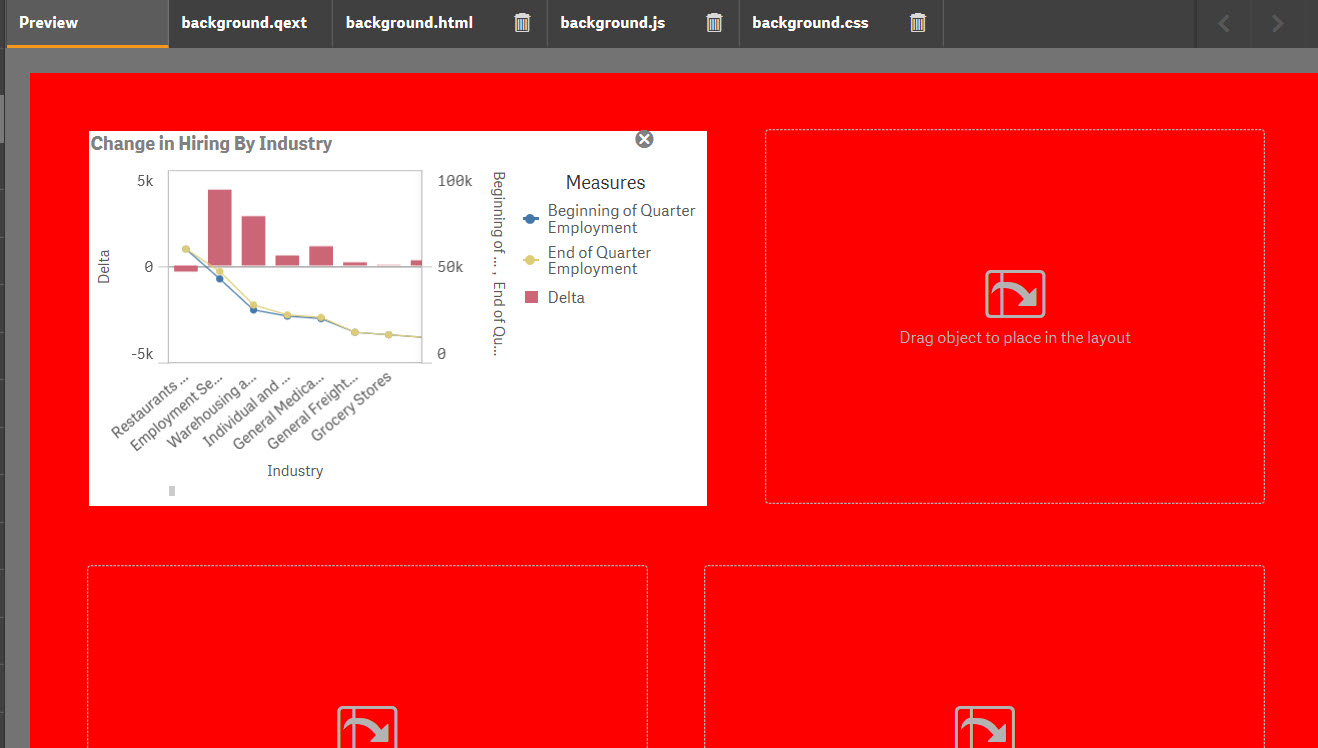Screen dimensions: 1318x748
Task: Click the chart's horizontal mini scrollbar handle
Action: coord(172,490)
